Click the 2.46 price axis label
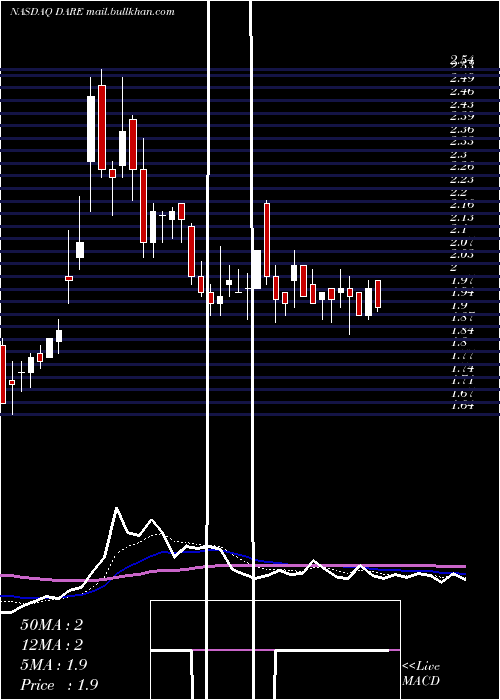Viewport: 500px width, 700px height. point(462,92)
